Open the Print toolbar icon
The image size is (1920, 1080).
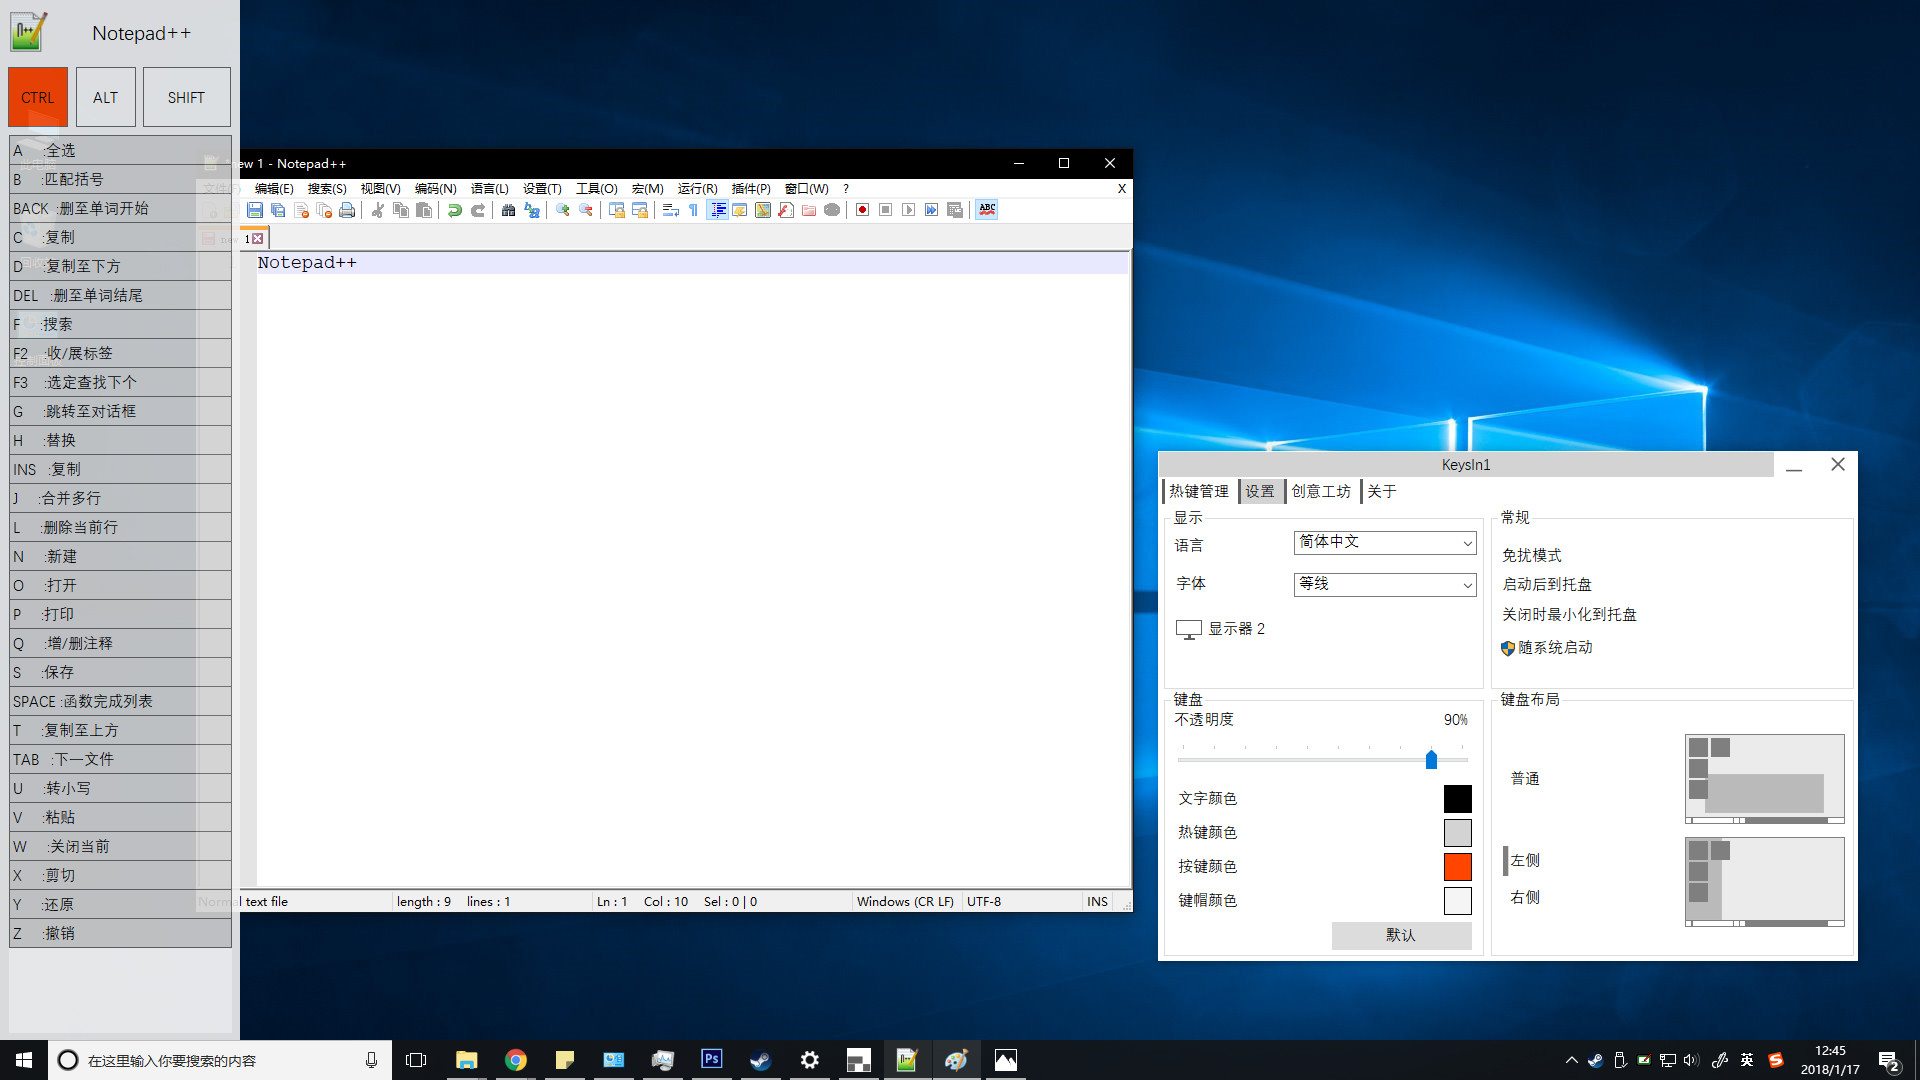pyautogui.click(x=347, y=210)
